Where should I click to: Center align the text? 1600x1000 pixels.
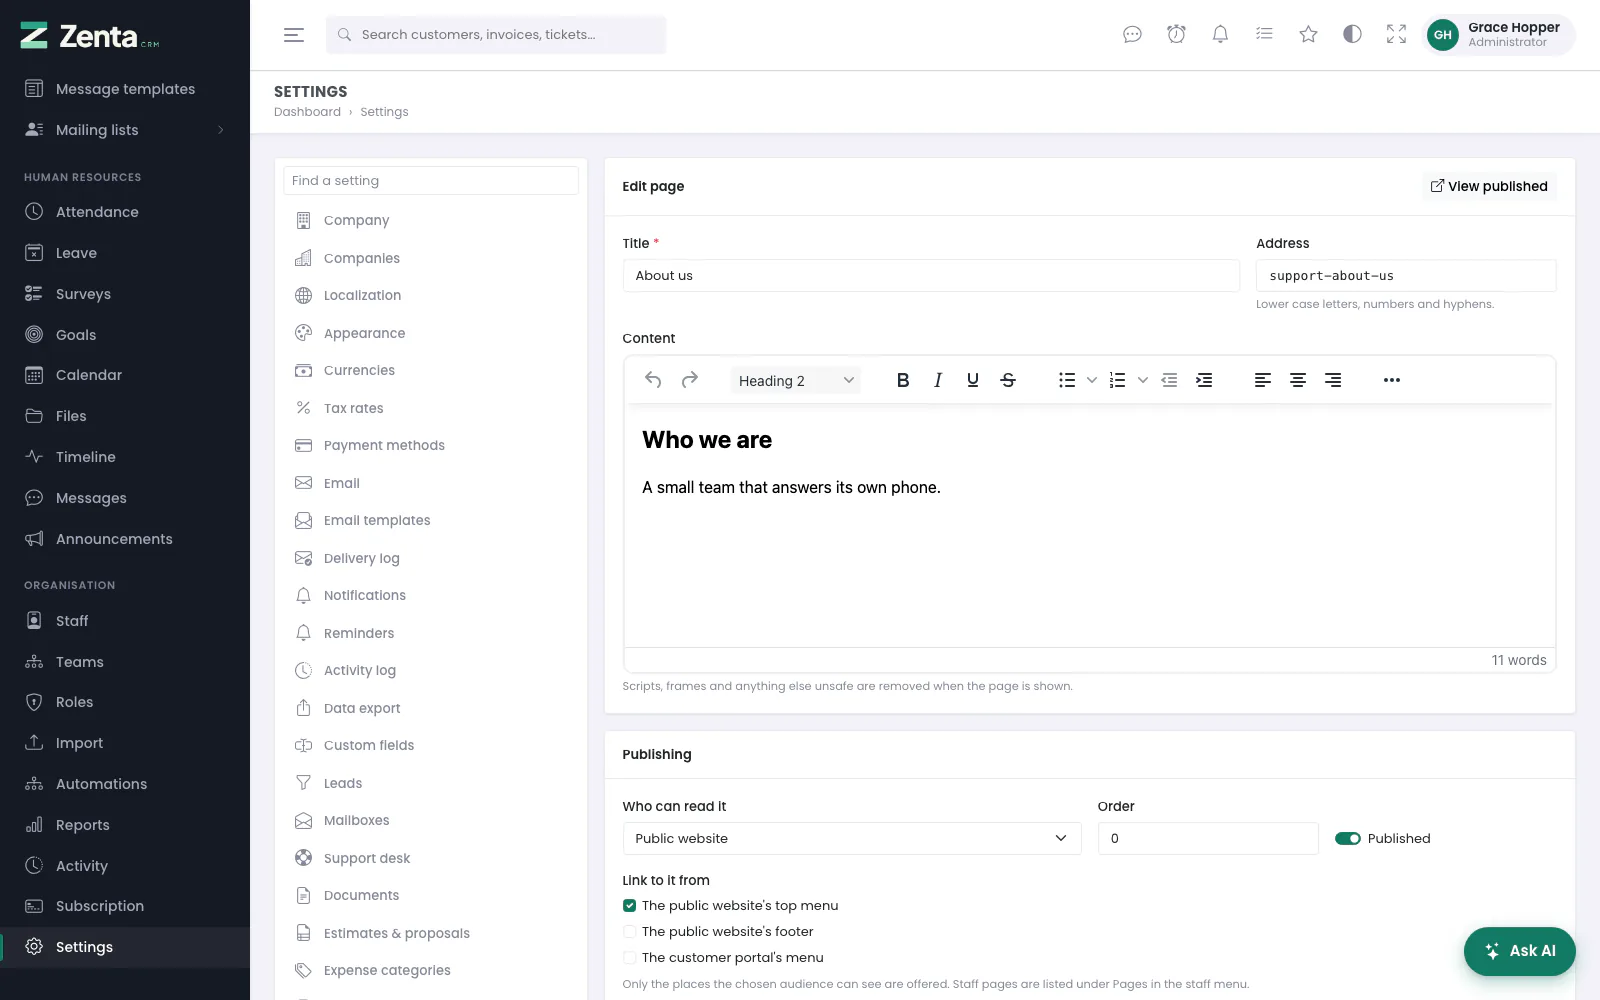[x=1298, y=380]
